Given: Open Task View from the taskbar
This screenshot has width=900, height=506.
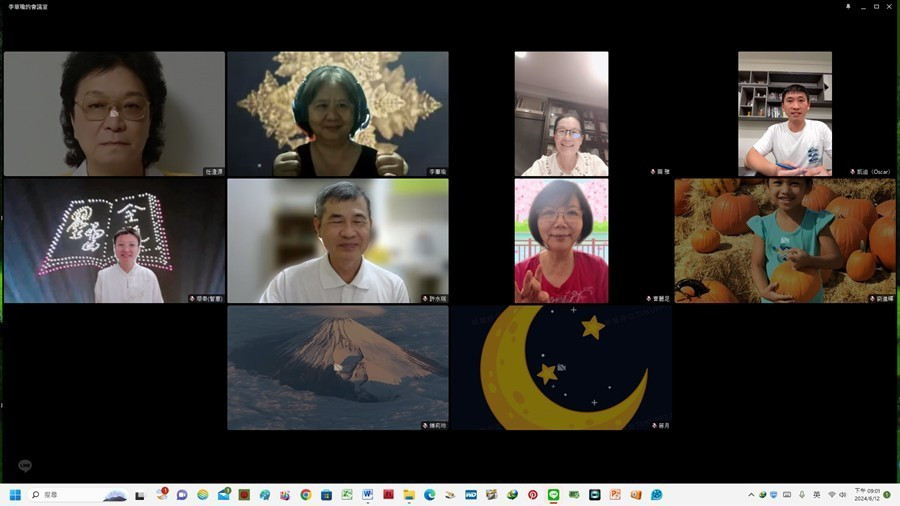Looking at the screenshot, I should [140, 495].
